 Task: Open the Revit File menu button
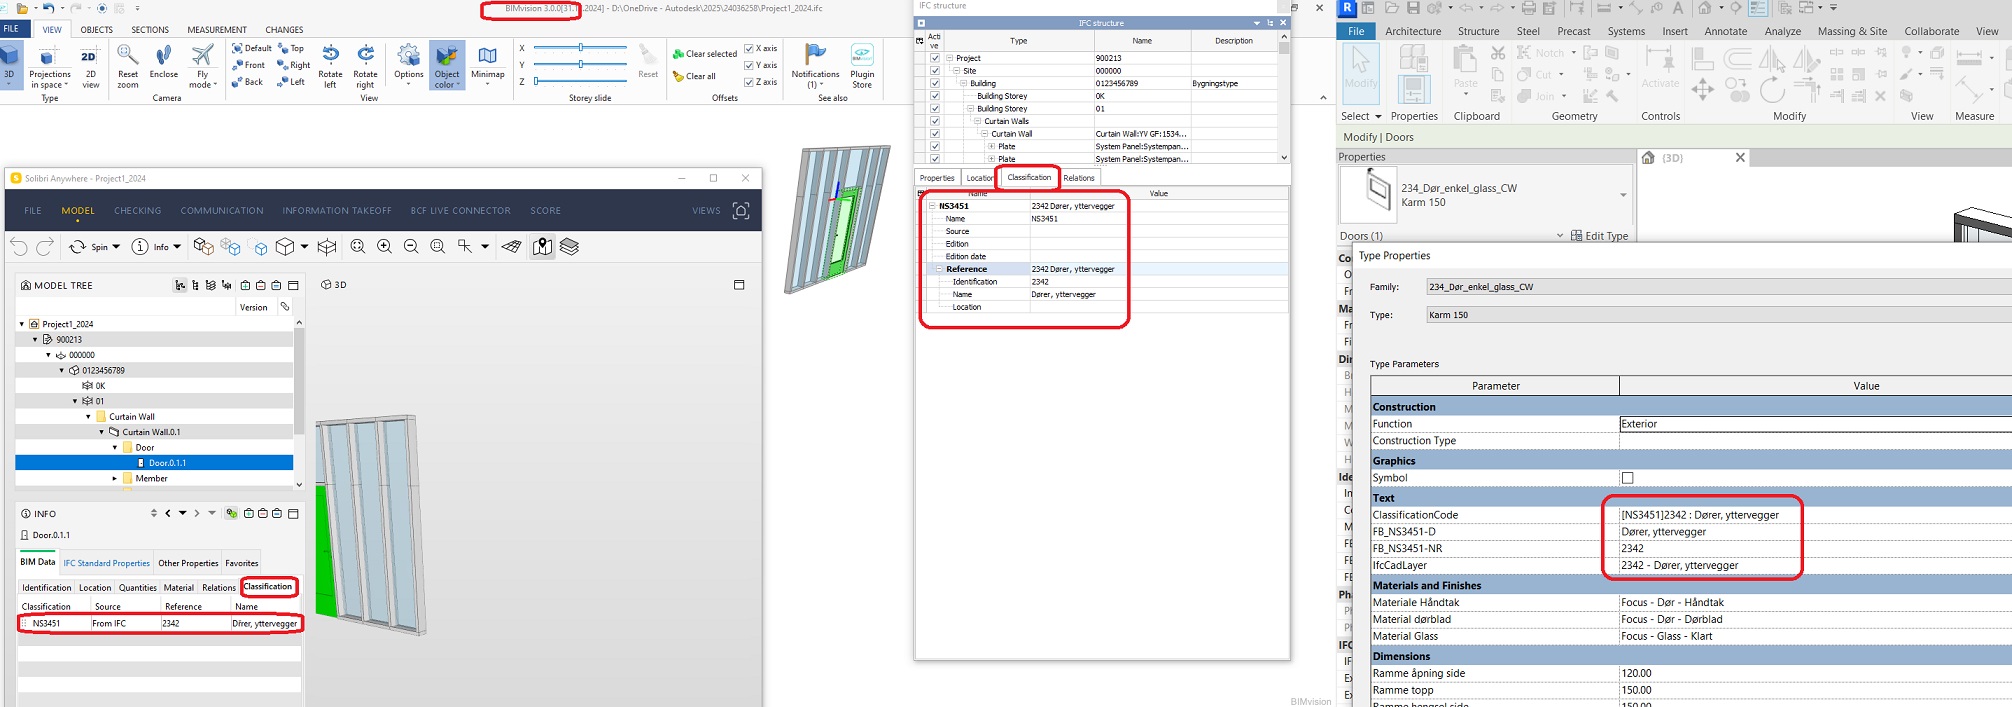1356,31
